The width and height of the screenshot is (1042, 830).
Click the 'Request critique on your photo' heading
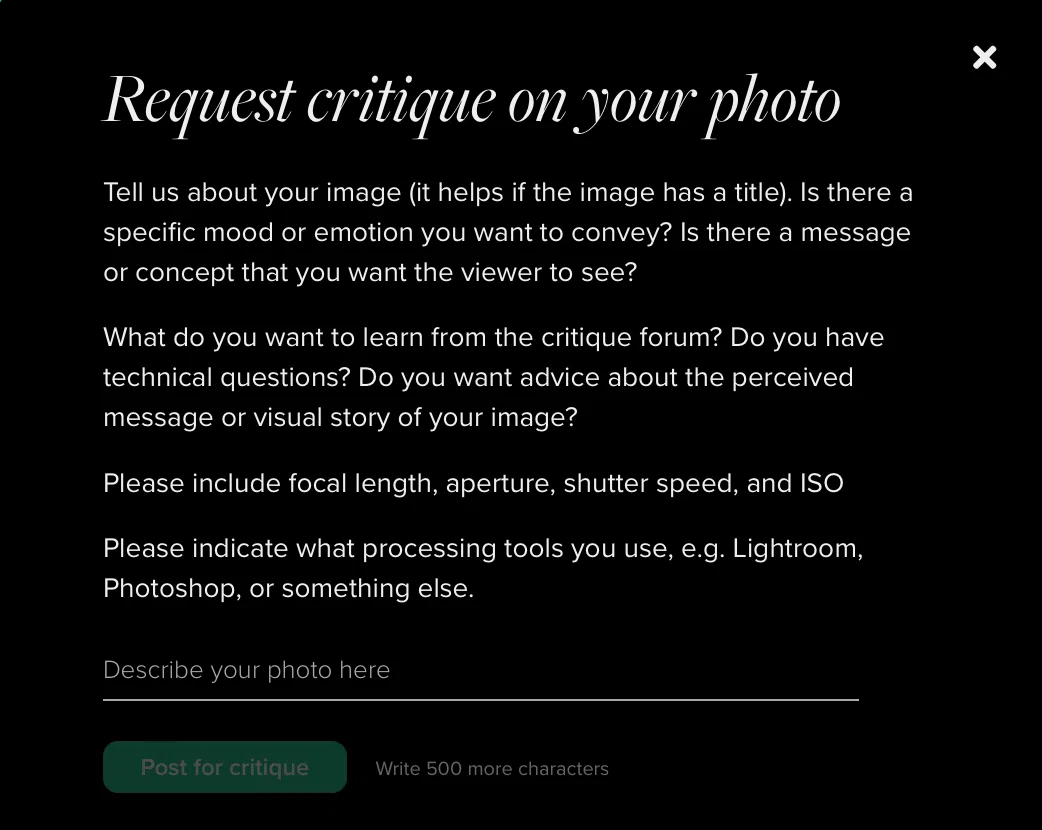click(472, 102)
